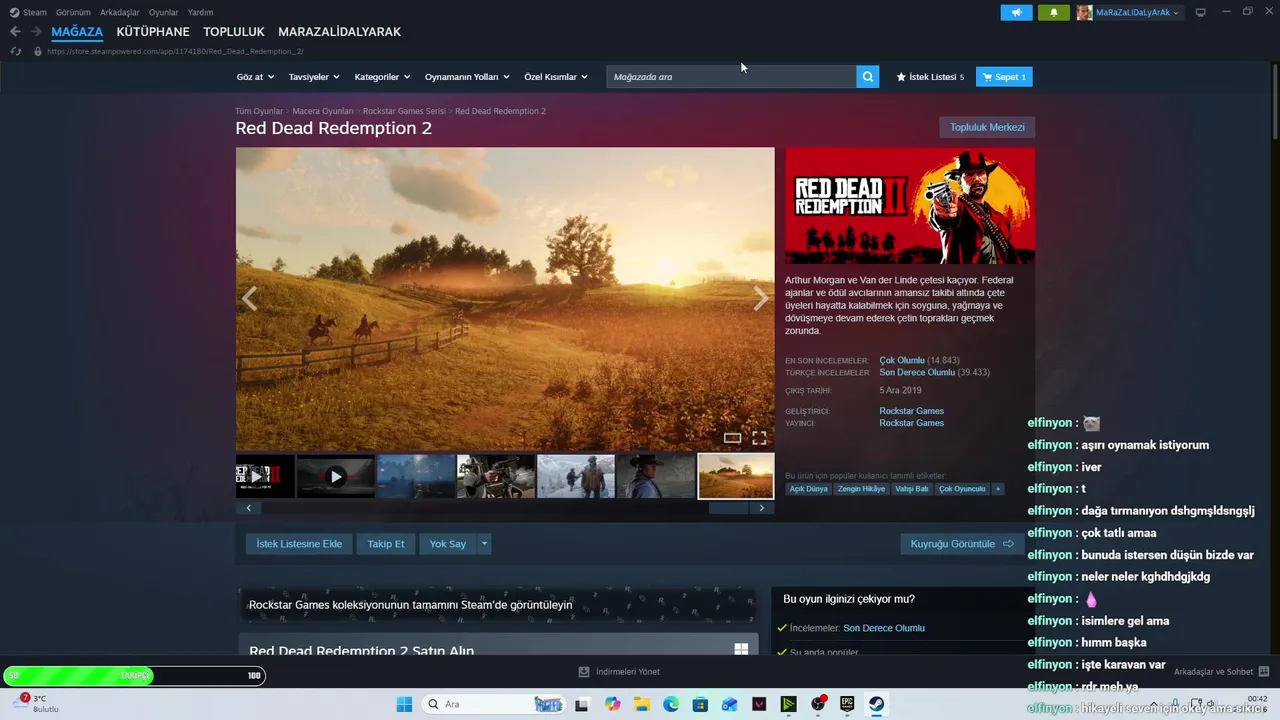Open Epic Games Launcher from taskbar
The width and height of the screenshot is (1280, 720).
pyautogui.click(x=847, y=704)
